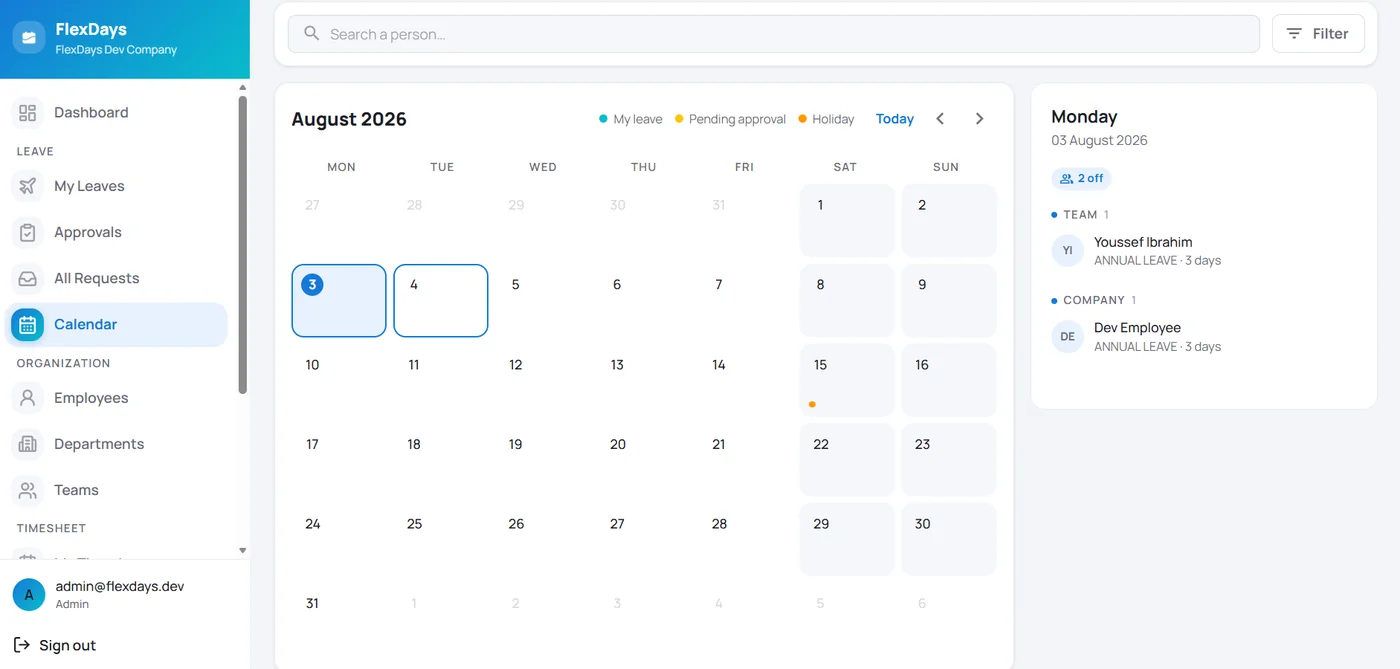Click Youssef Ibrahim's YI avatar
Screen dimensions: 1400x669
(1067, 250)
